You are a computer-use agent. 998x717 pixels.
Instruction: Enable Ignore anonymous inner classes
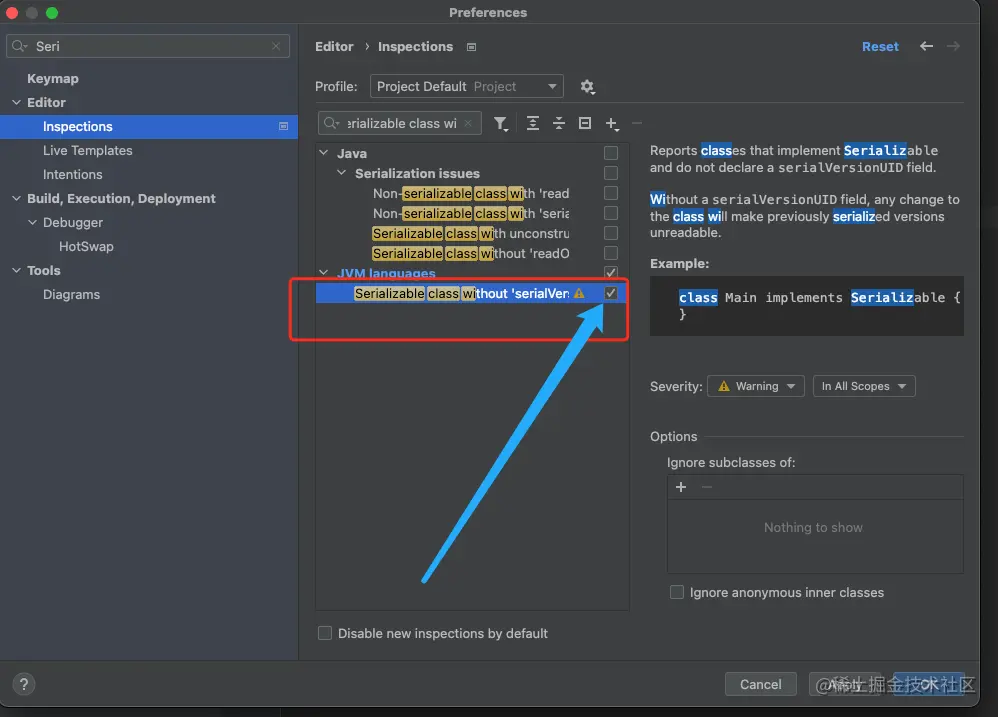click(677, 592)
